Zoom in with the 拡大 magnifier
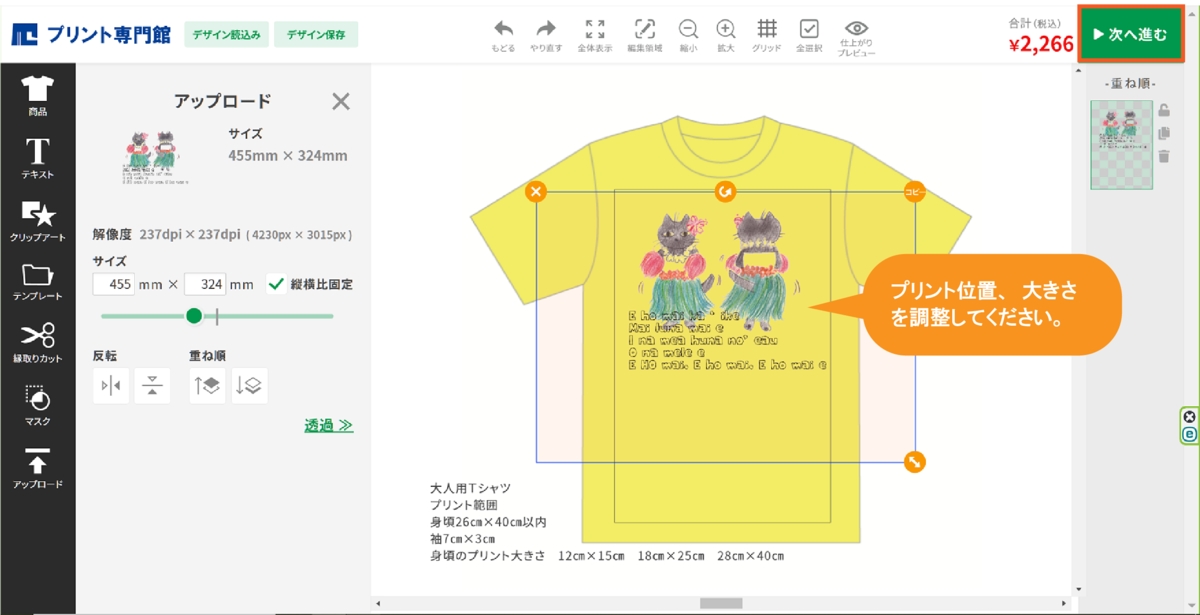 click(x=726, y=35)
